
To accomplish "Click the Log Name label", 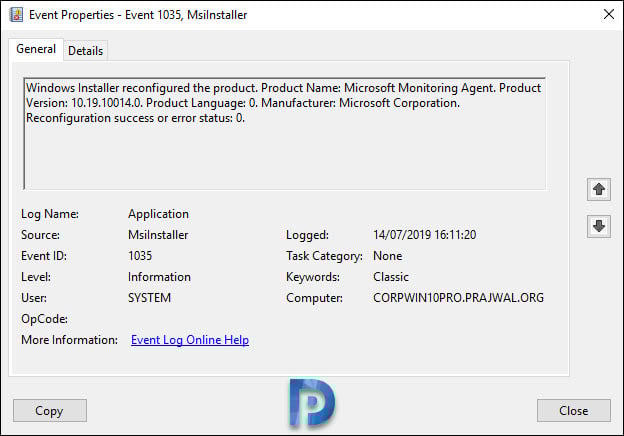I will click(x=50, y=214).
